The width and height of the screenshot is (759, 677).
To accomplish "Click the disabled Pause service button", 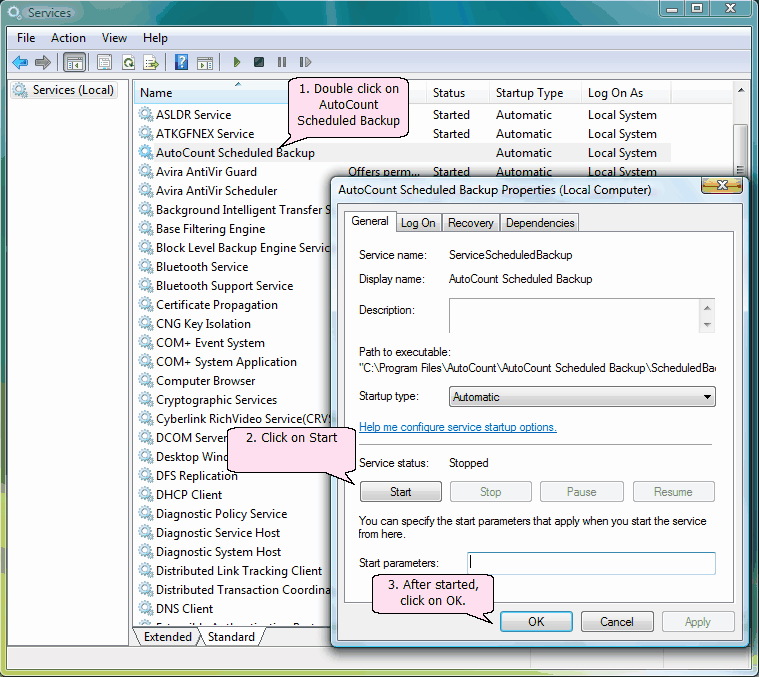I will (581, 492).
